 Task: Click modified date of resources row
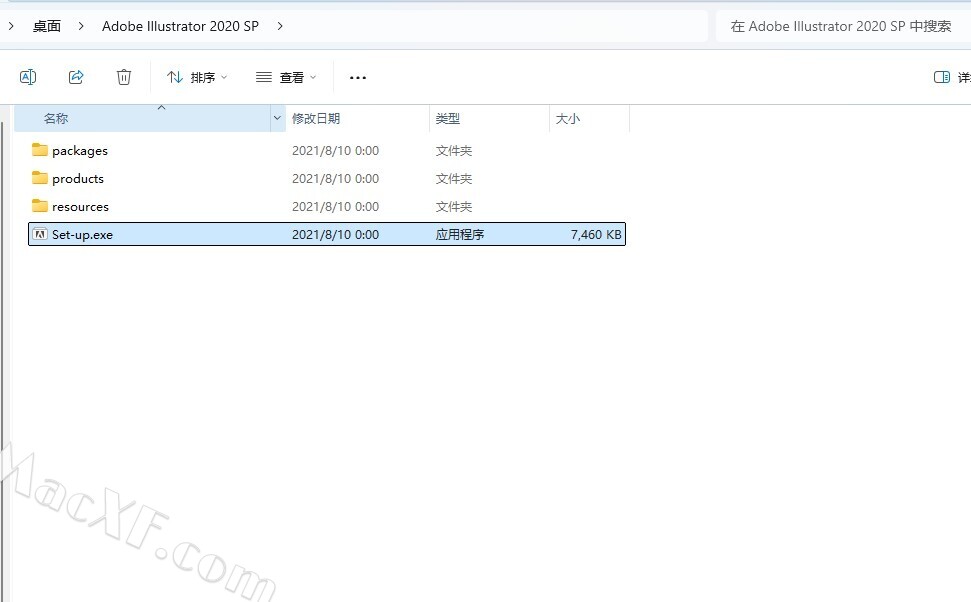click(336, 206)
